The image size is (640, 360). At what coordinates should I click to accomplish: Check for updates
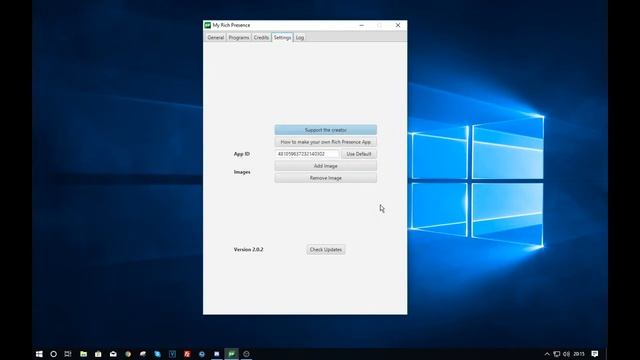click(326, 249)
